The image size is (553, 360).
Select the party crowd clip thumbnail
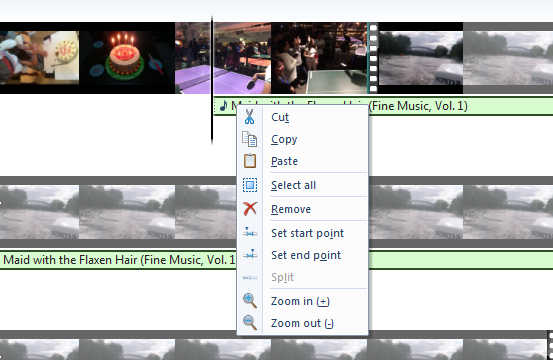(x=319, y=58)
